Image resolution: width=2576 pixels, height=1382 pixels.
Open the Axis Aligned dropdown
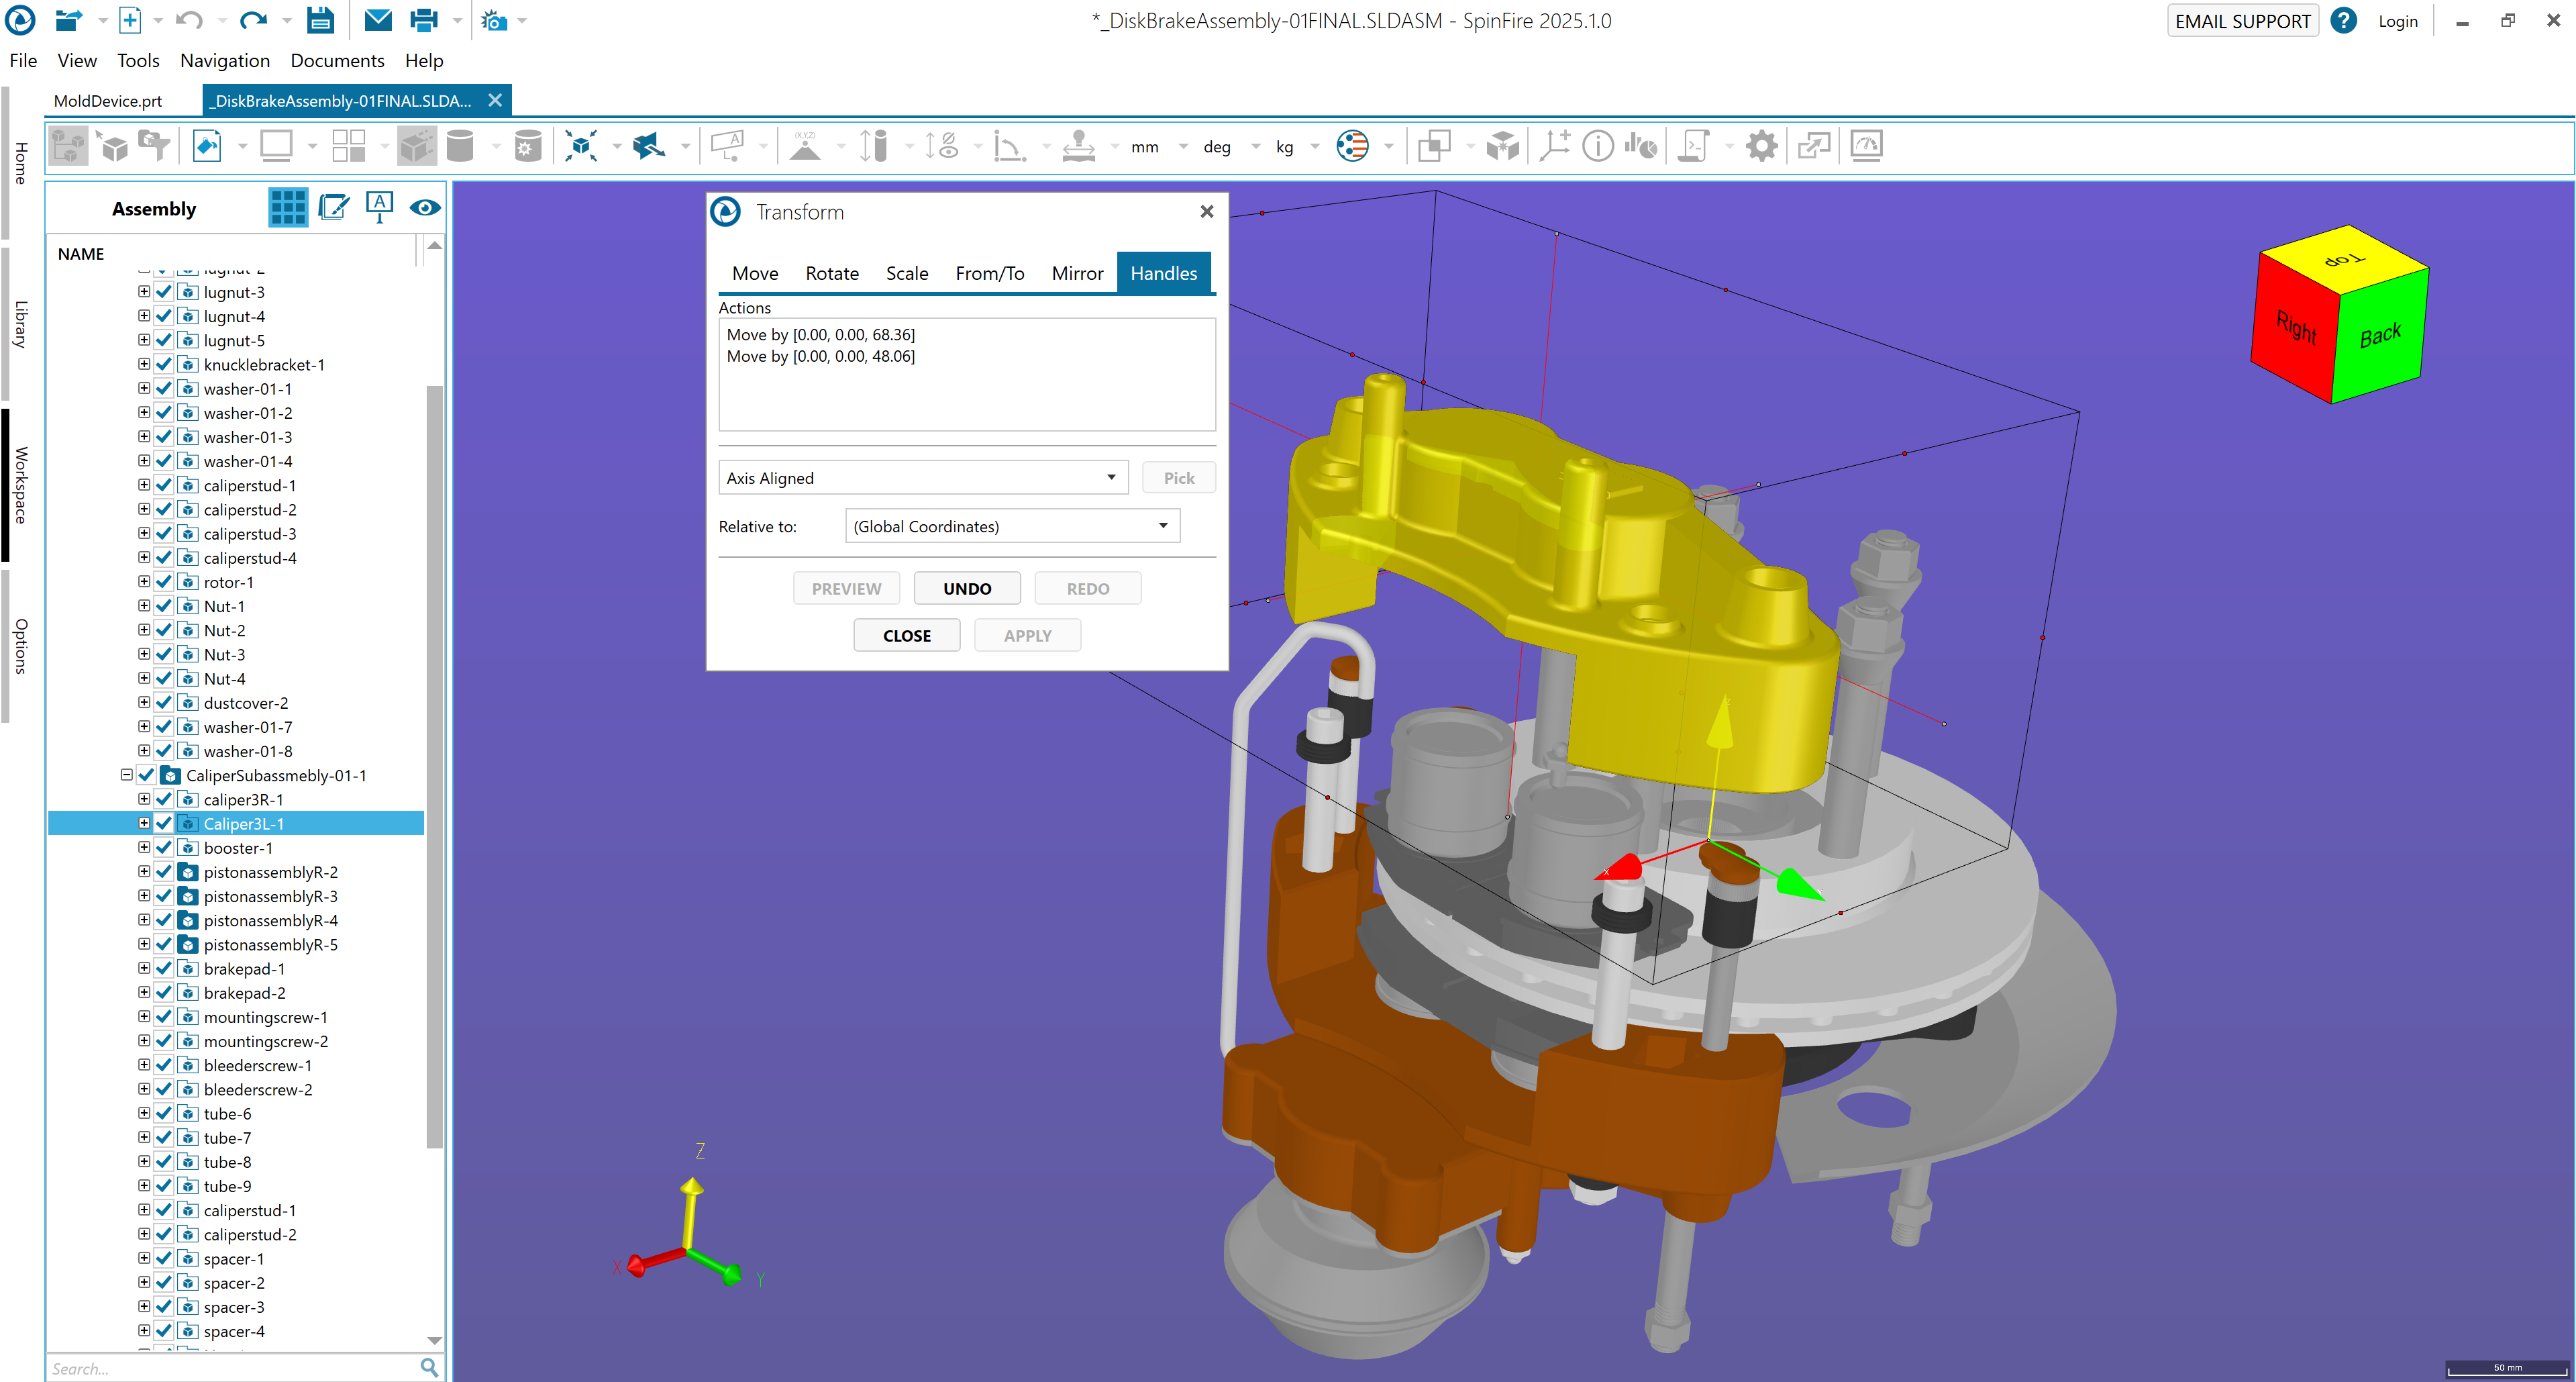(1110, 478)
